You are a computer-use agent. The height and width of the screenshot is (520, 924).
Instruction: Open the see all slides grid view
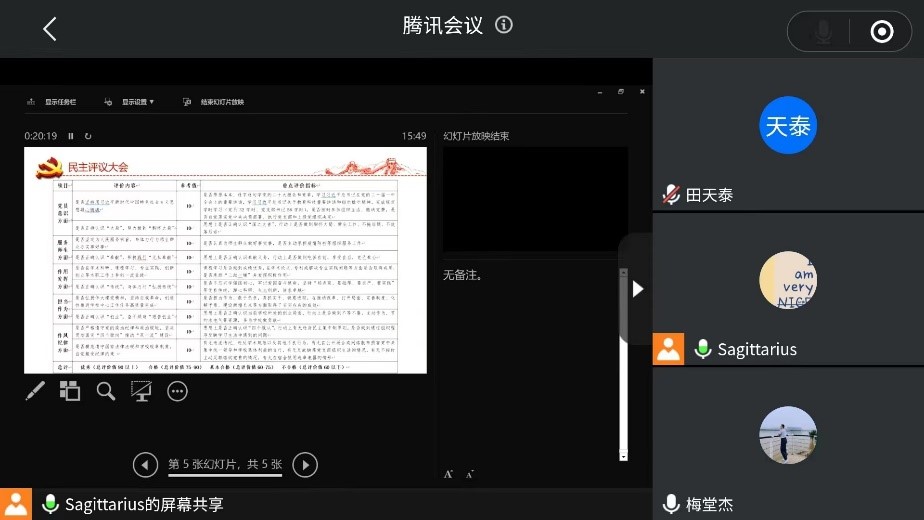(70, 391)
